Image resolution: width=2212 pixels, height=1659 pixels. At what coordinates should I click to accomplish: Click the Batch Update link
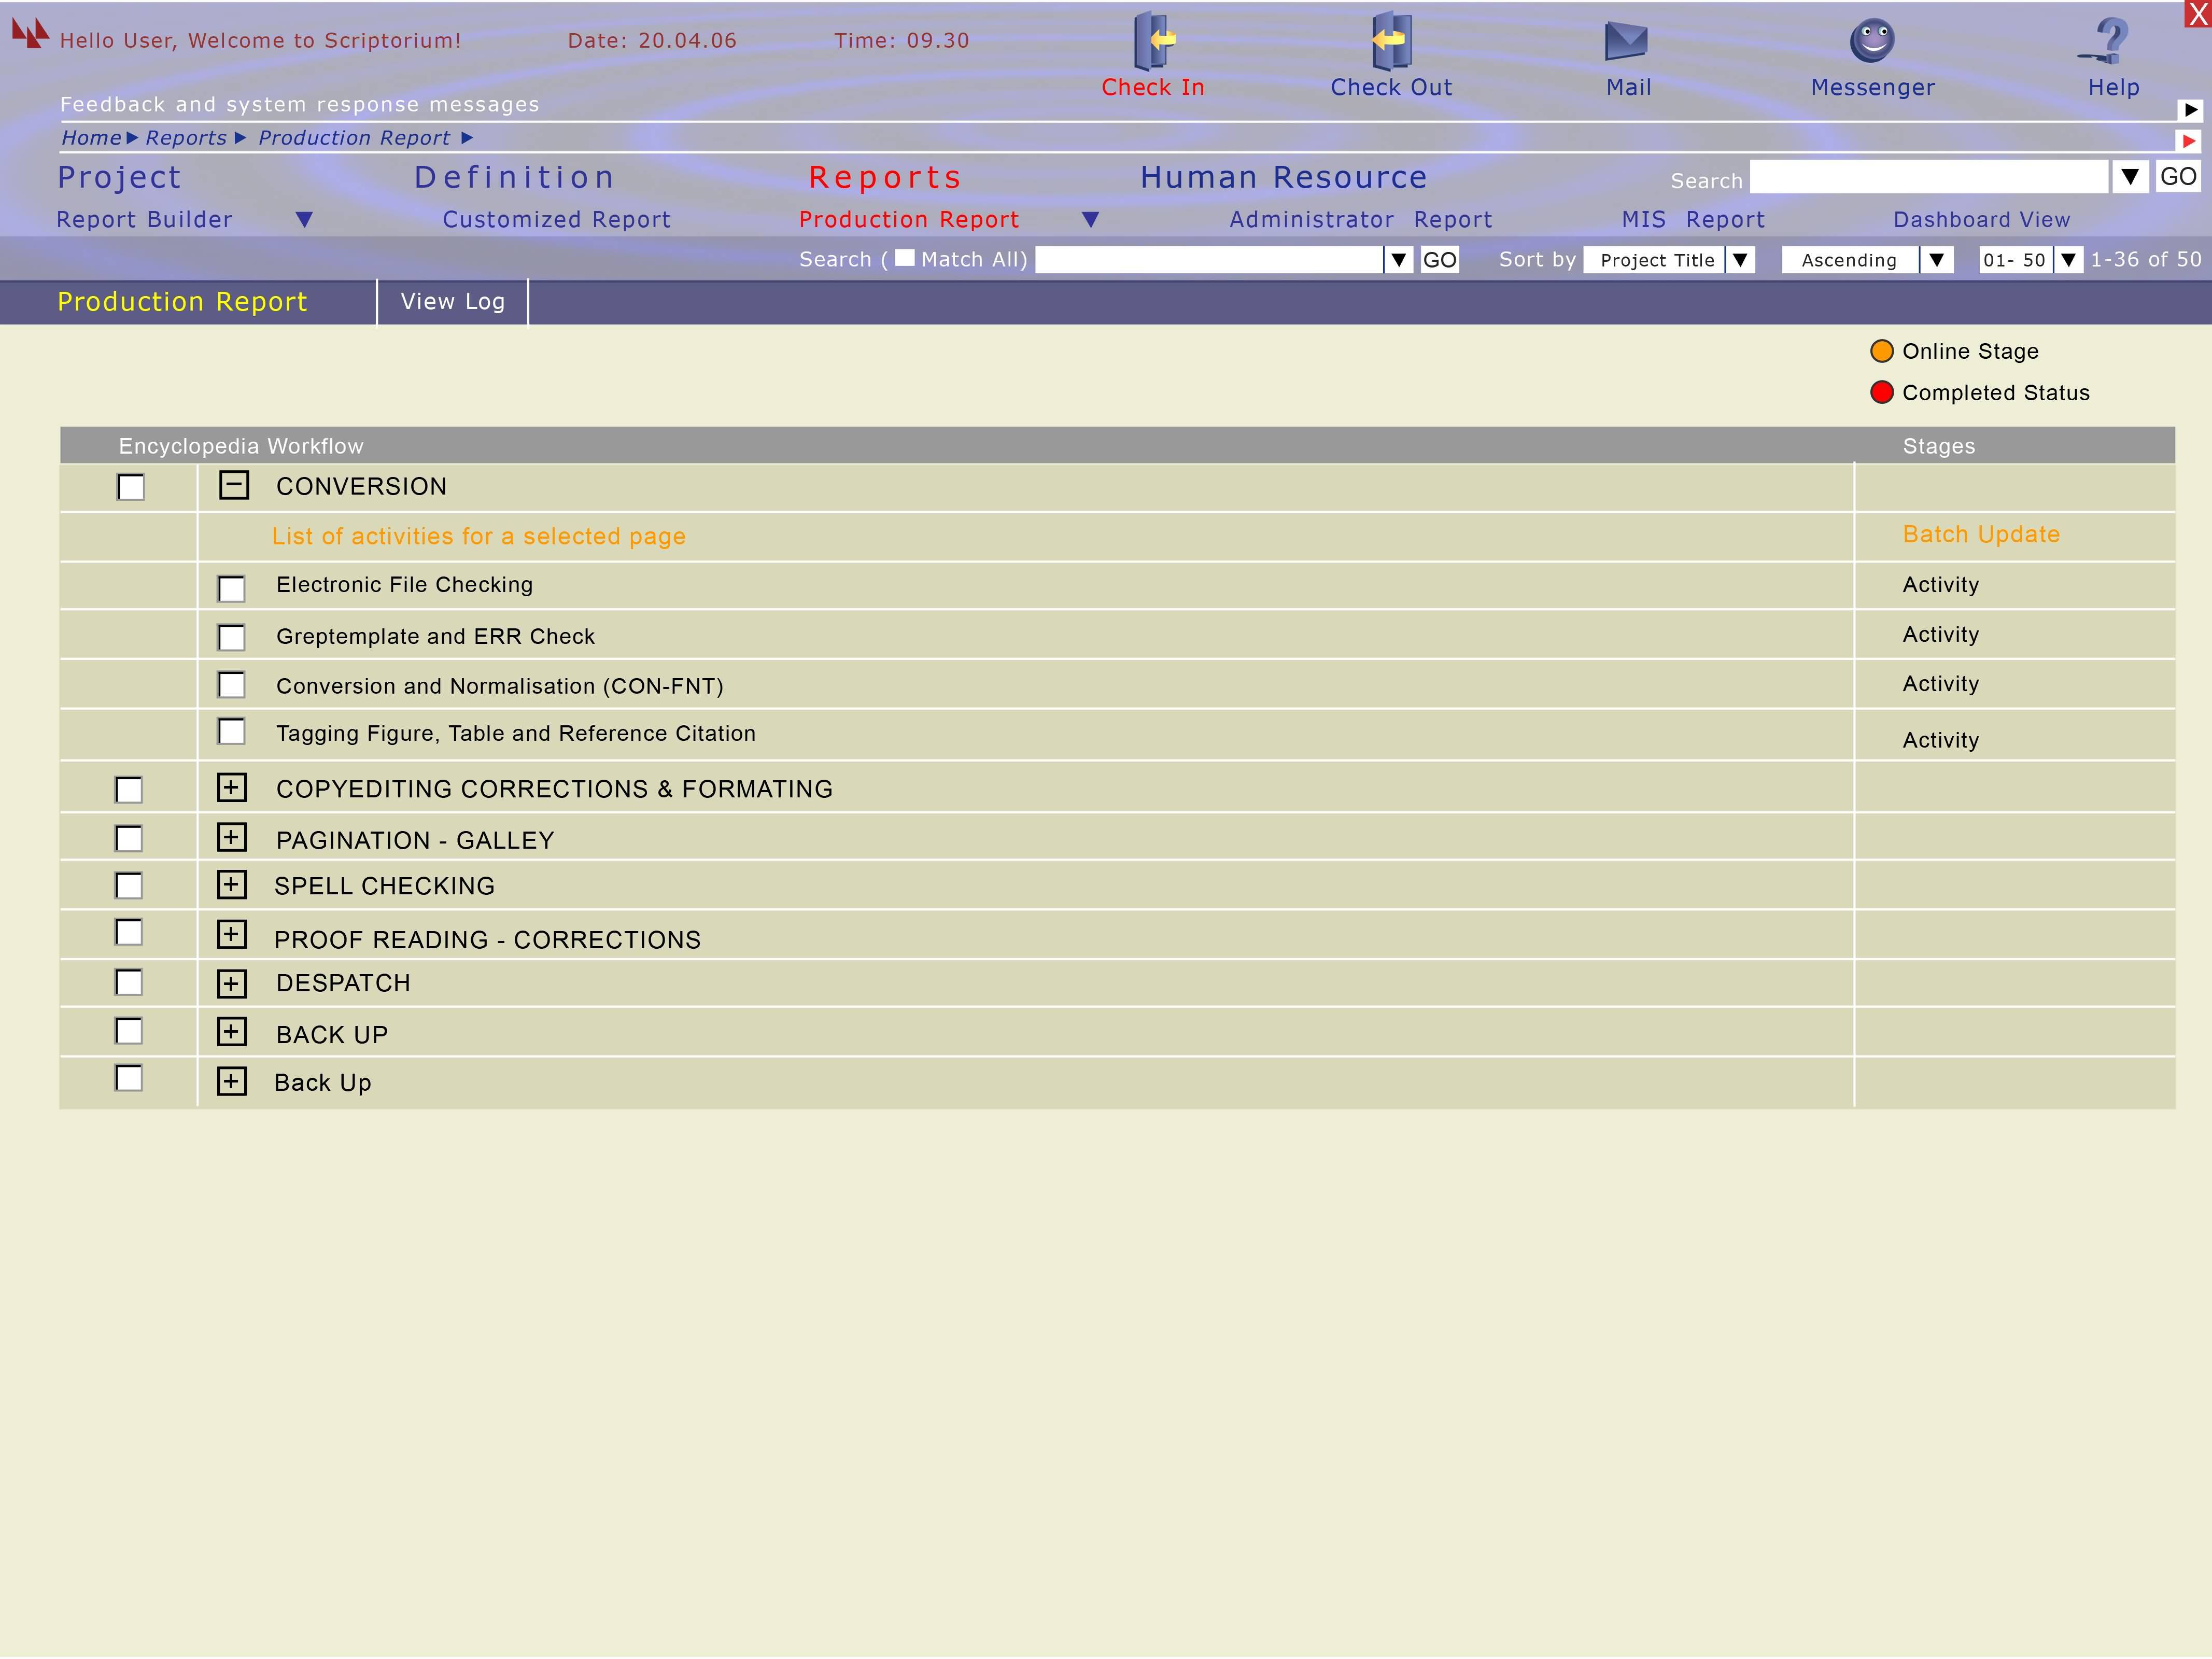coord(1980,534)
